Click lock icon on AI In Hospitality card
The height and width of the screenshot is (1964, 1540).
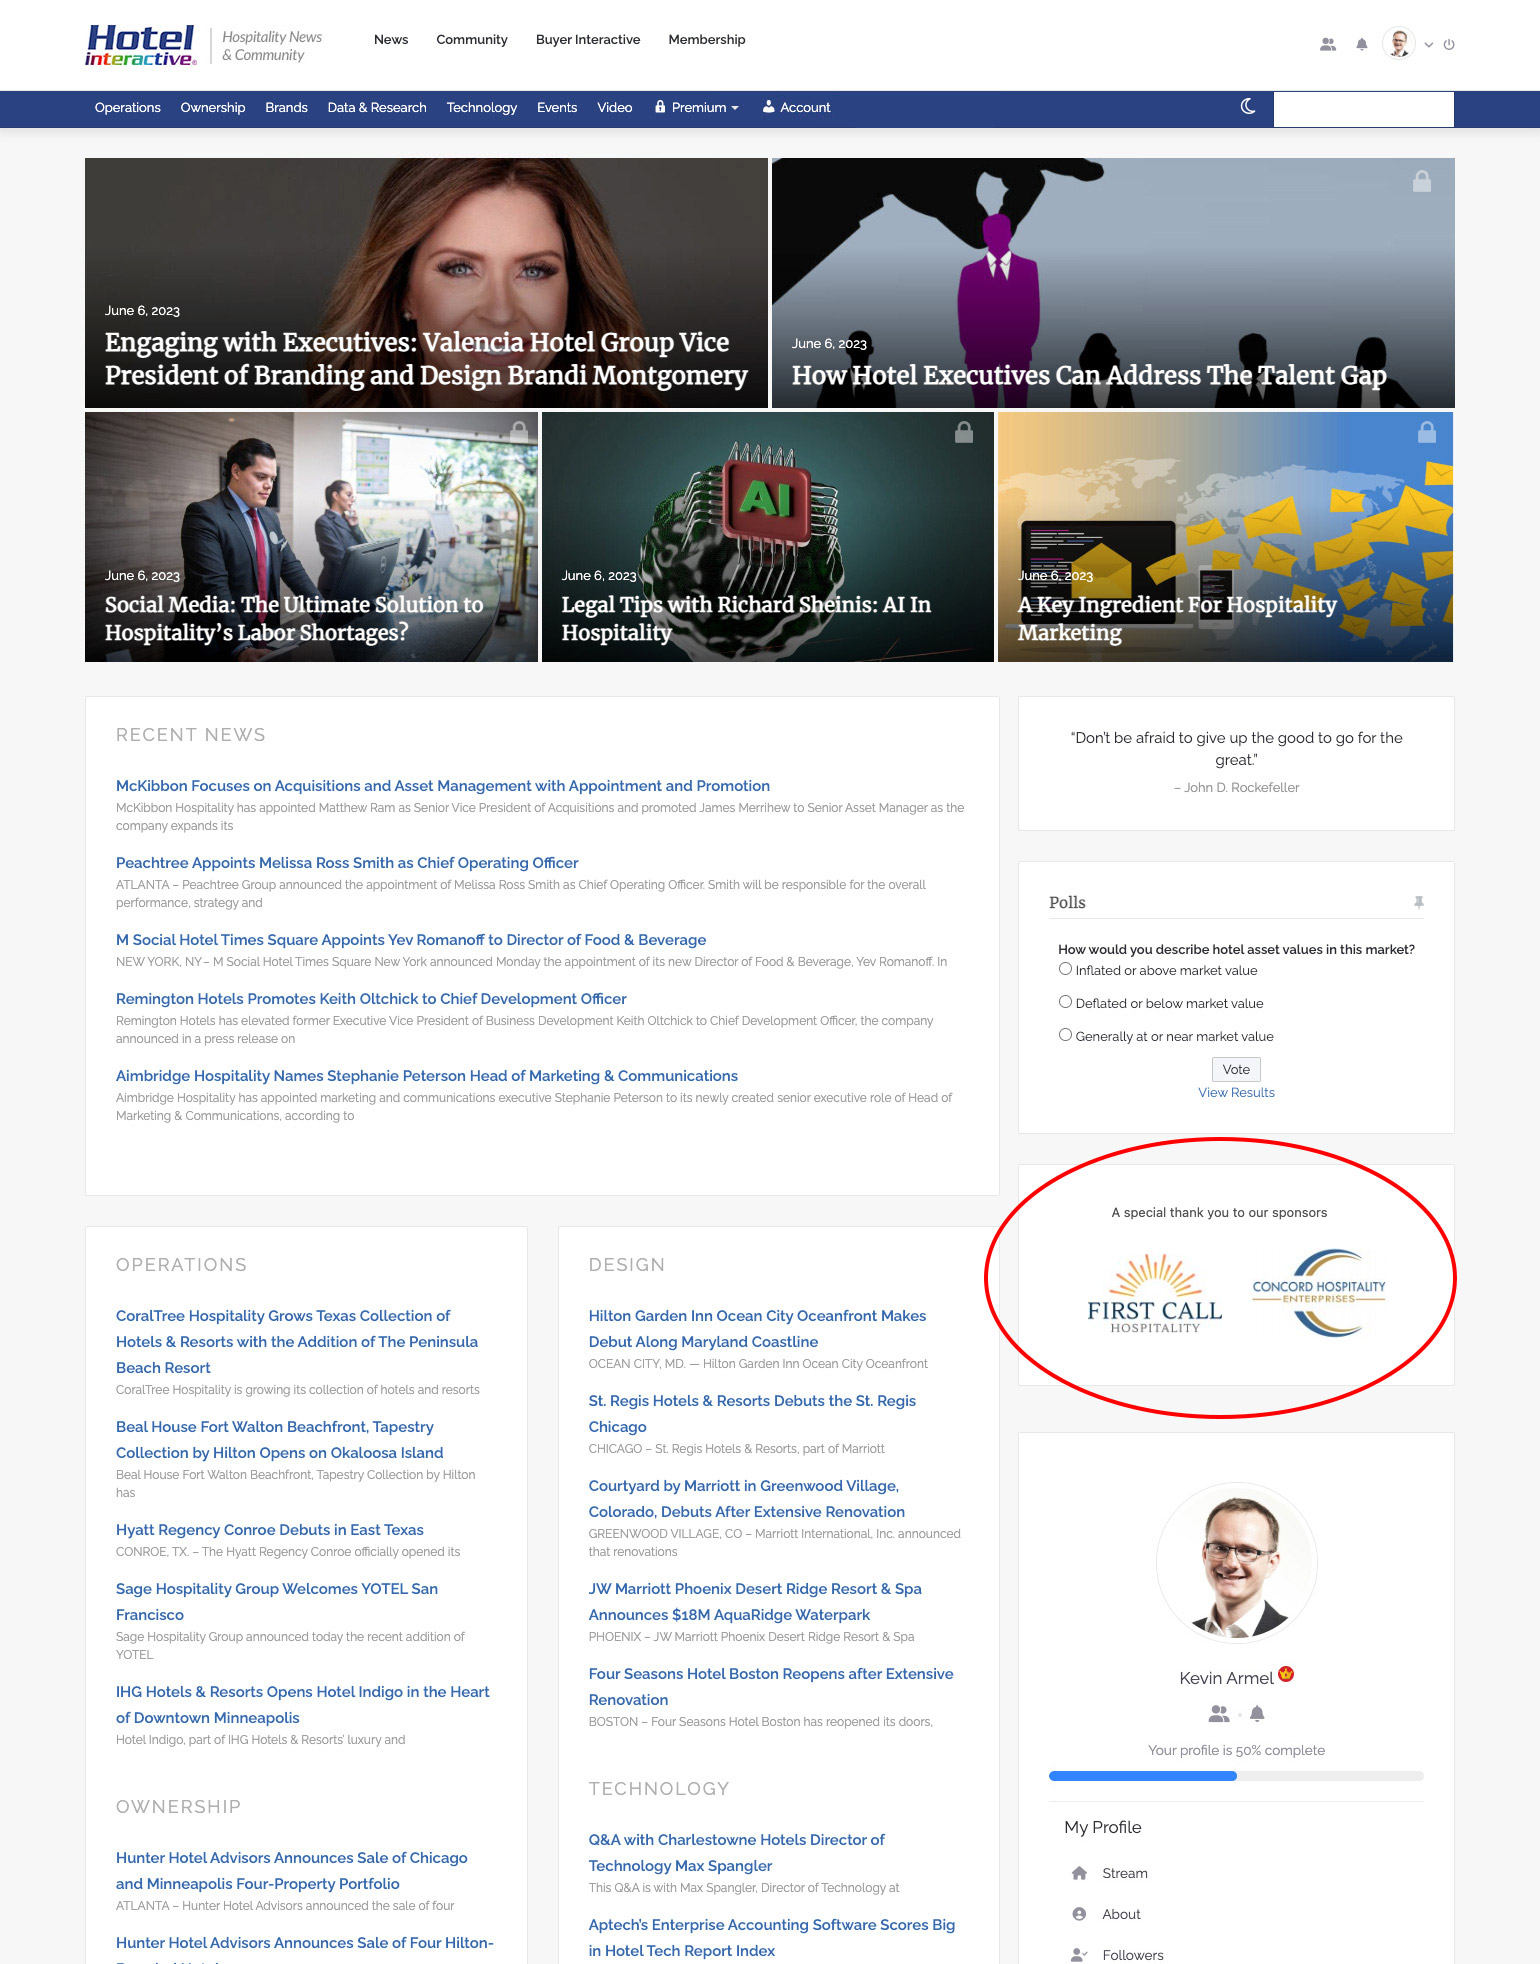[x=964, y=432]
